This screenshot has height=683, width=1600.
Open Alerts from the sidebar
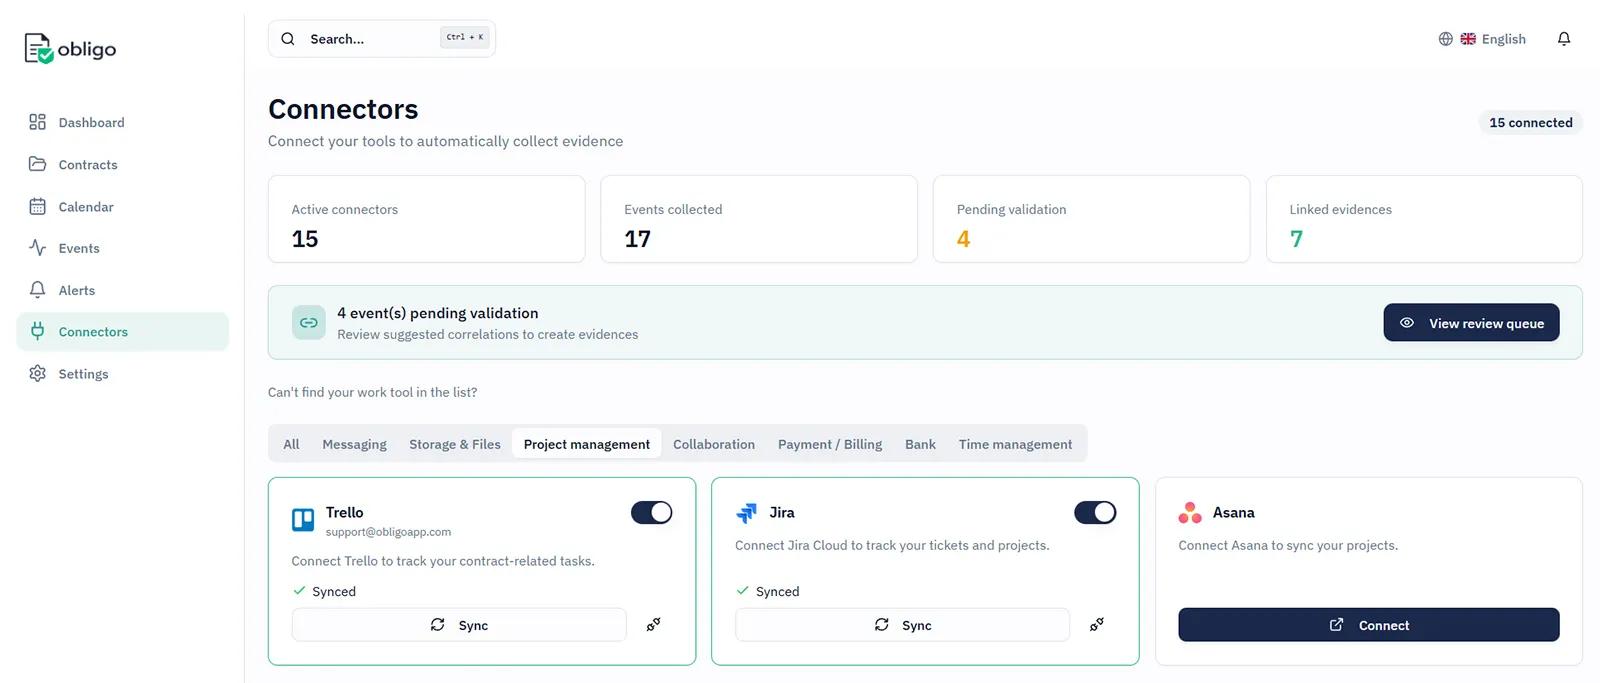pyautogui.click(x=76, y=290)
